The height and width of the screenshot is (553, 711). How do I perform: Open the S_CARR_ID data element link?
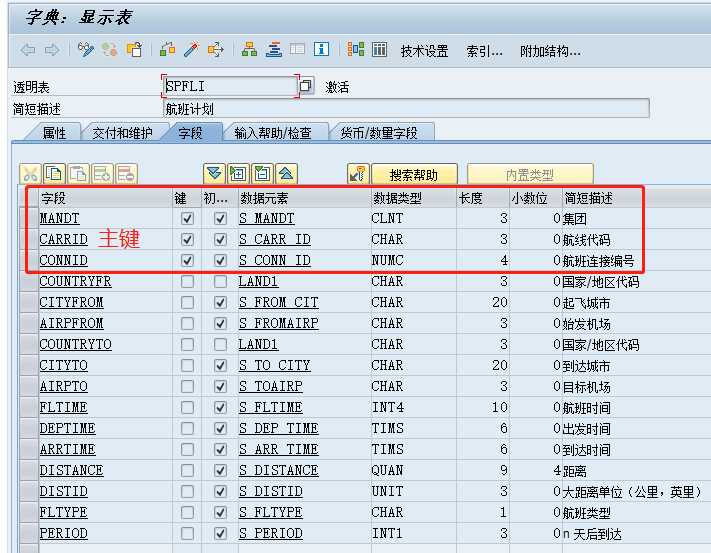275,239
